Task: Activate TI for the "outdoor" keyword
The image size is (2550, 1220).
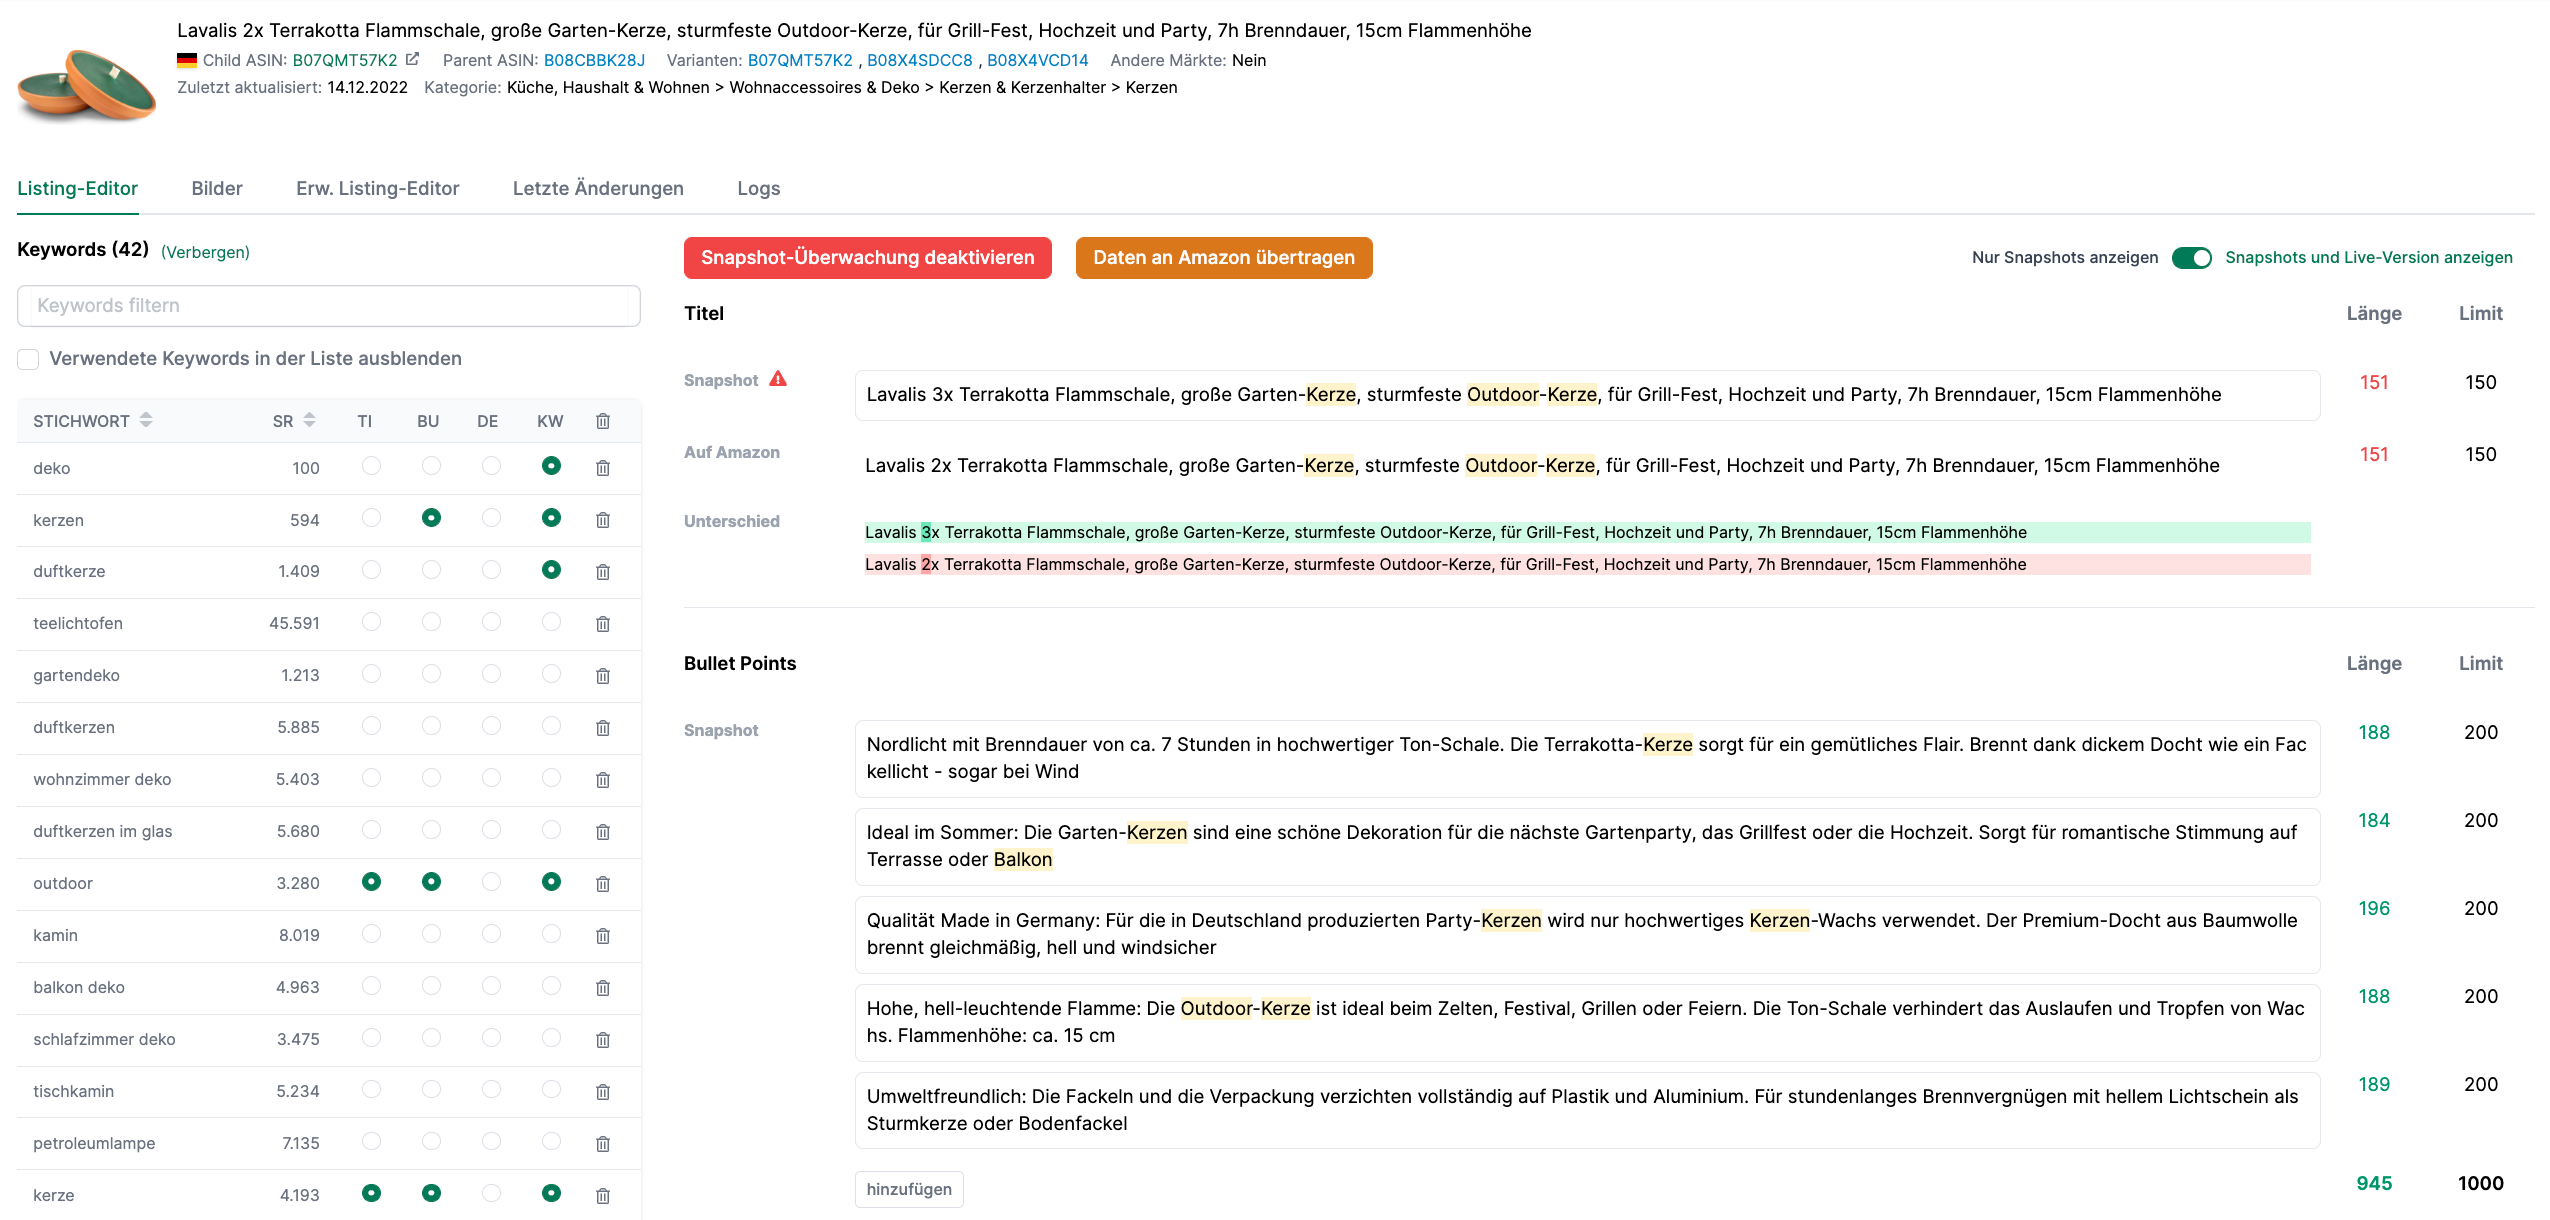Action: [x=371, y=883]
